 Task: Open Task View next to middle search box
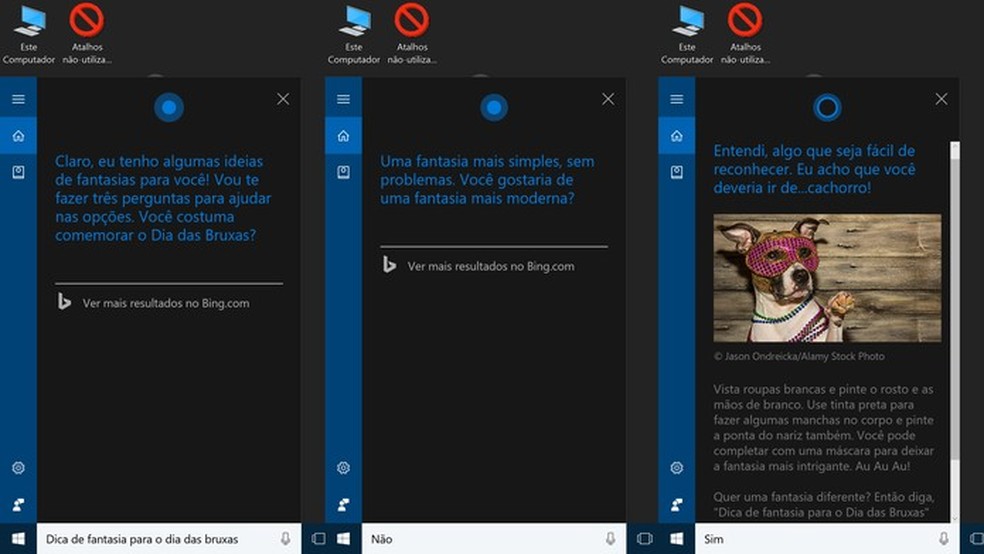644,539
